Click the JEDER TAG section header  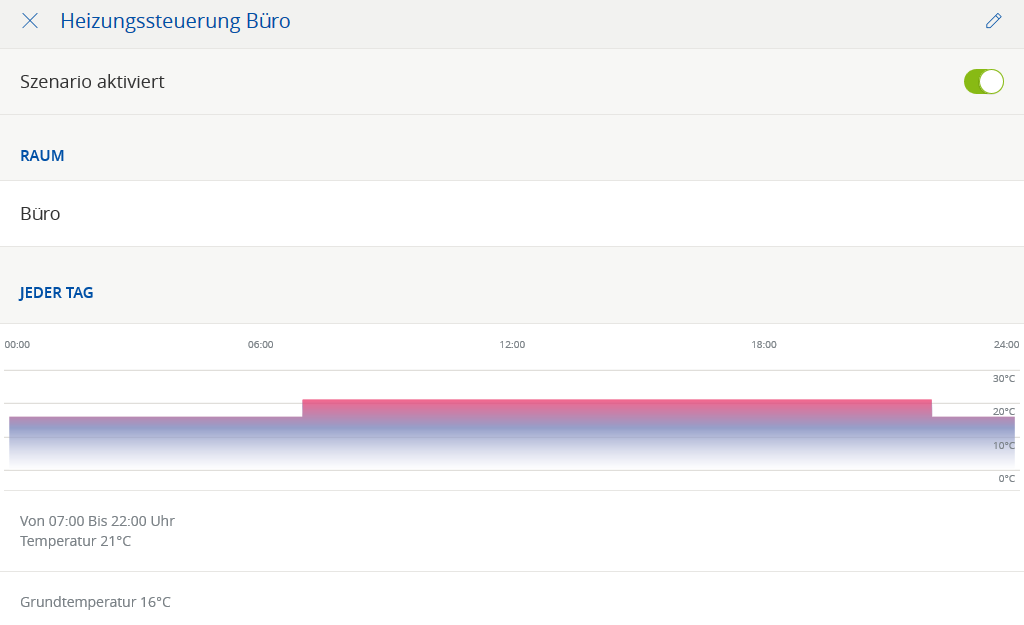(x=57, y=293)
